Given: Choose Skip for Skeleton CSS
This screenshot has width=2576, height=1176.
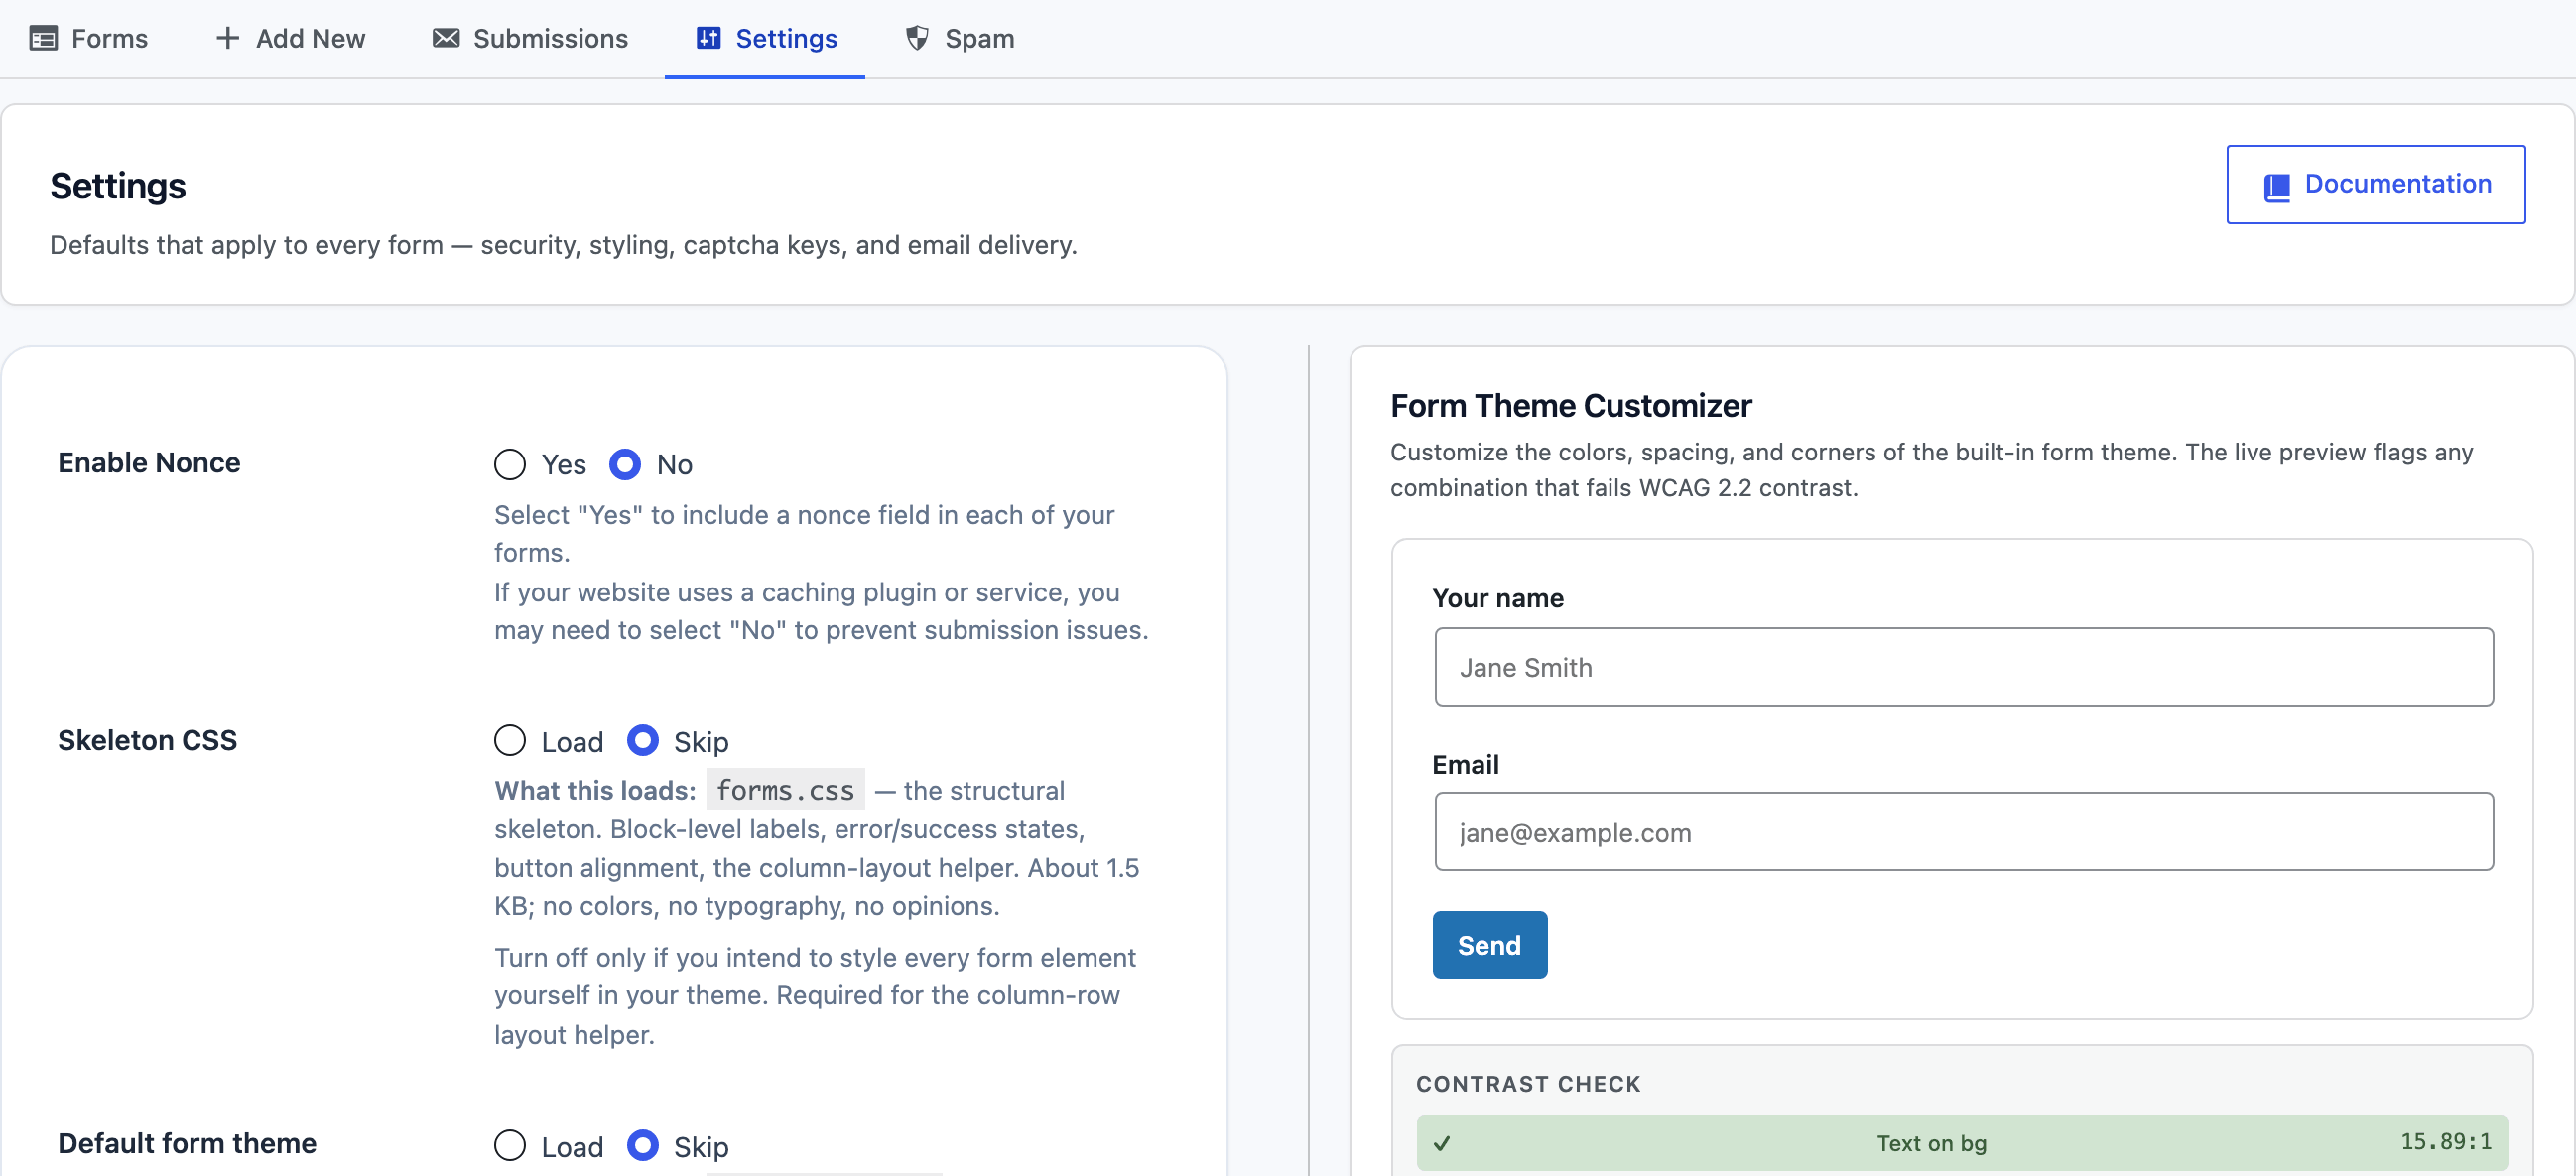Looking at the screenshot, I should [642, 741].
